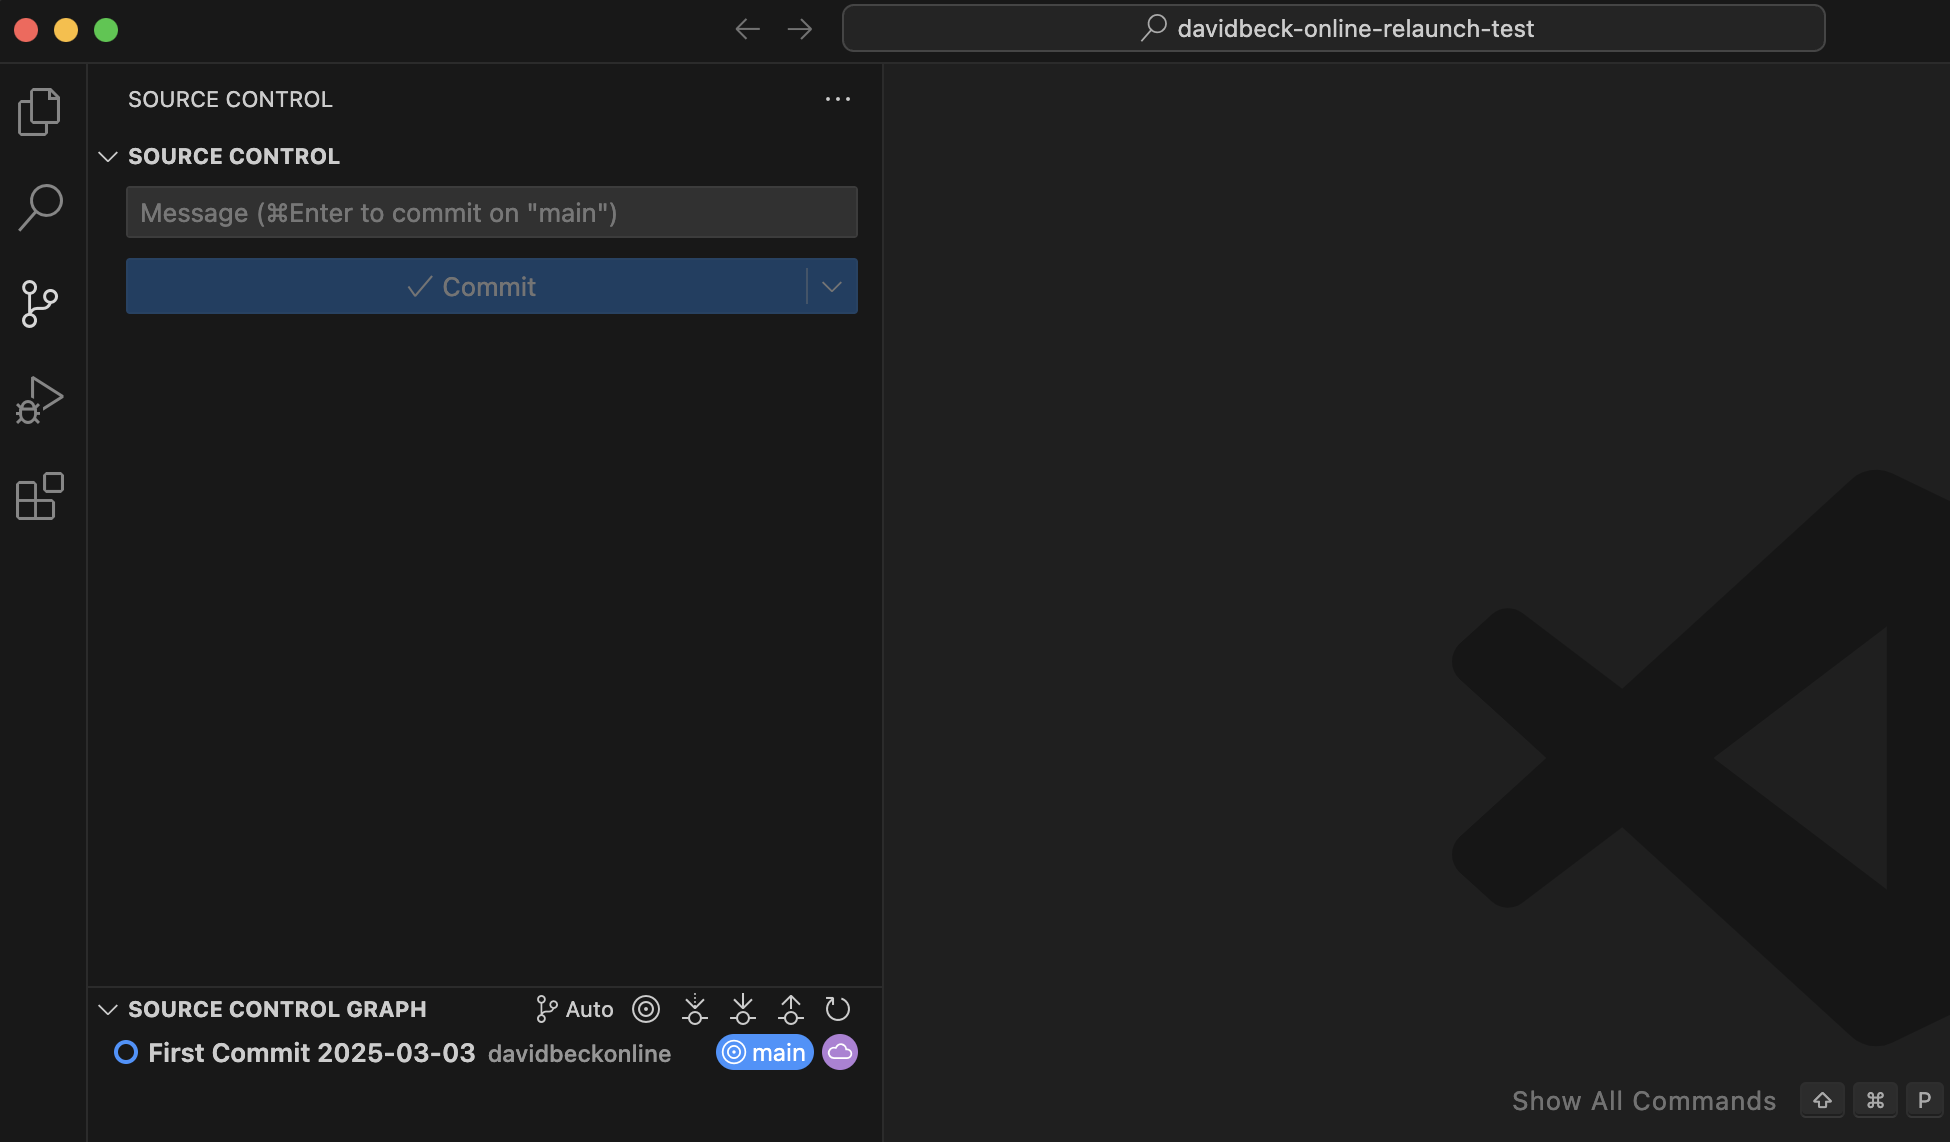The height and width of the screenshot is (1142, 1950).
Task: Click the Pull icon in Source Control Graph
Action: coord(742,1009)
